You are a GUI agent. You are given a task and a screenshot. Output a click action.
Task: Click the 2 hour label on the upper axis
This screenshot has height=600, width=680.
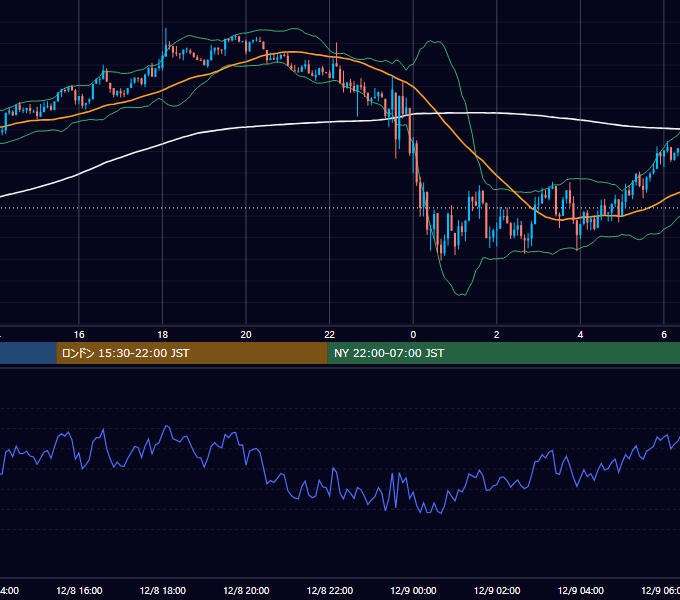[497, 335]
